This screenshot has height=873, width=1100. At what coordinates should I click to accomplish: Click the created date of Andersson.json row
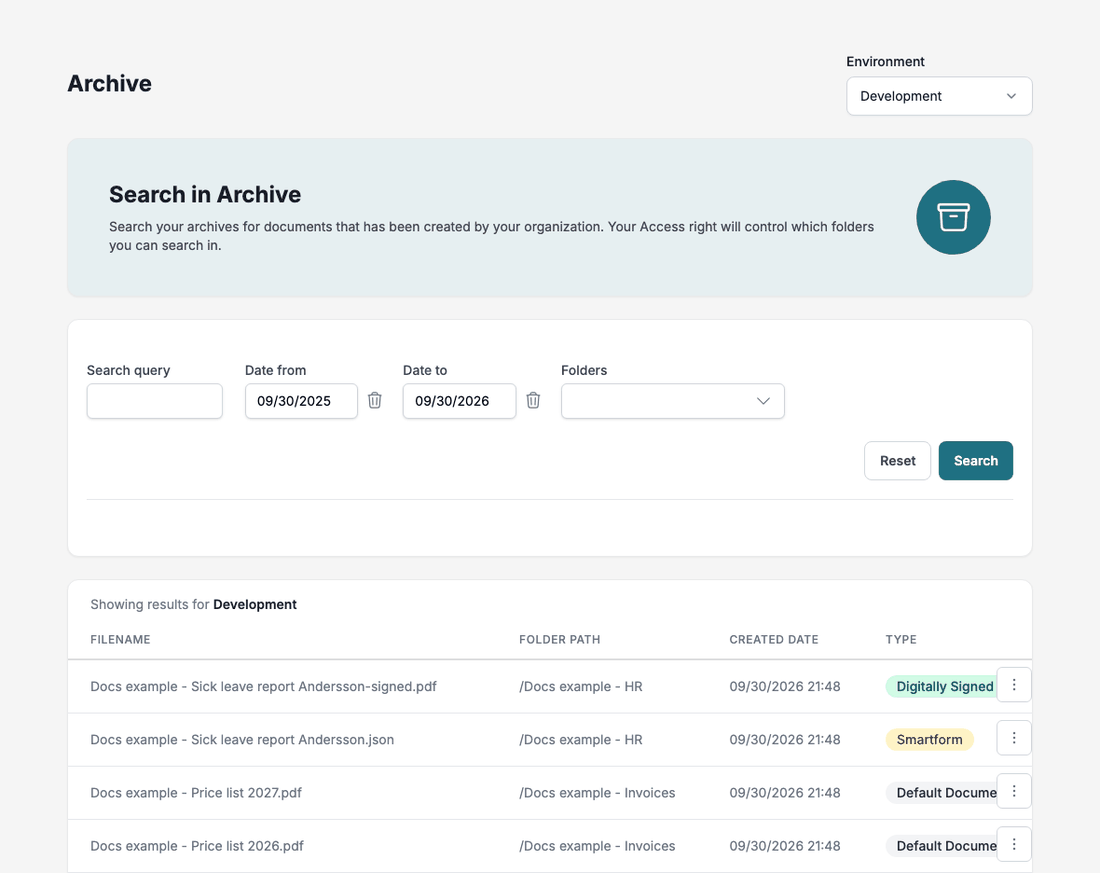(x=785, y=740)
